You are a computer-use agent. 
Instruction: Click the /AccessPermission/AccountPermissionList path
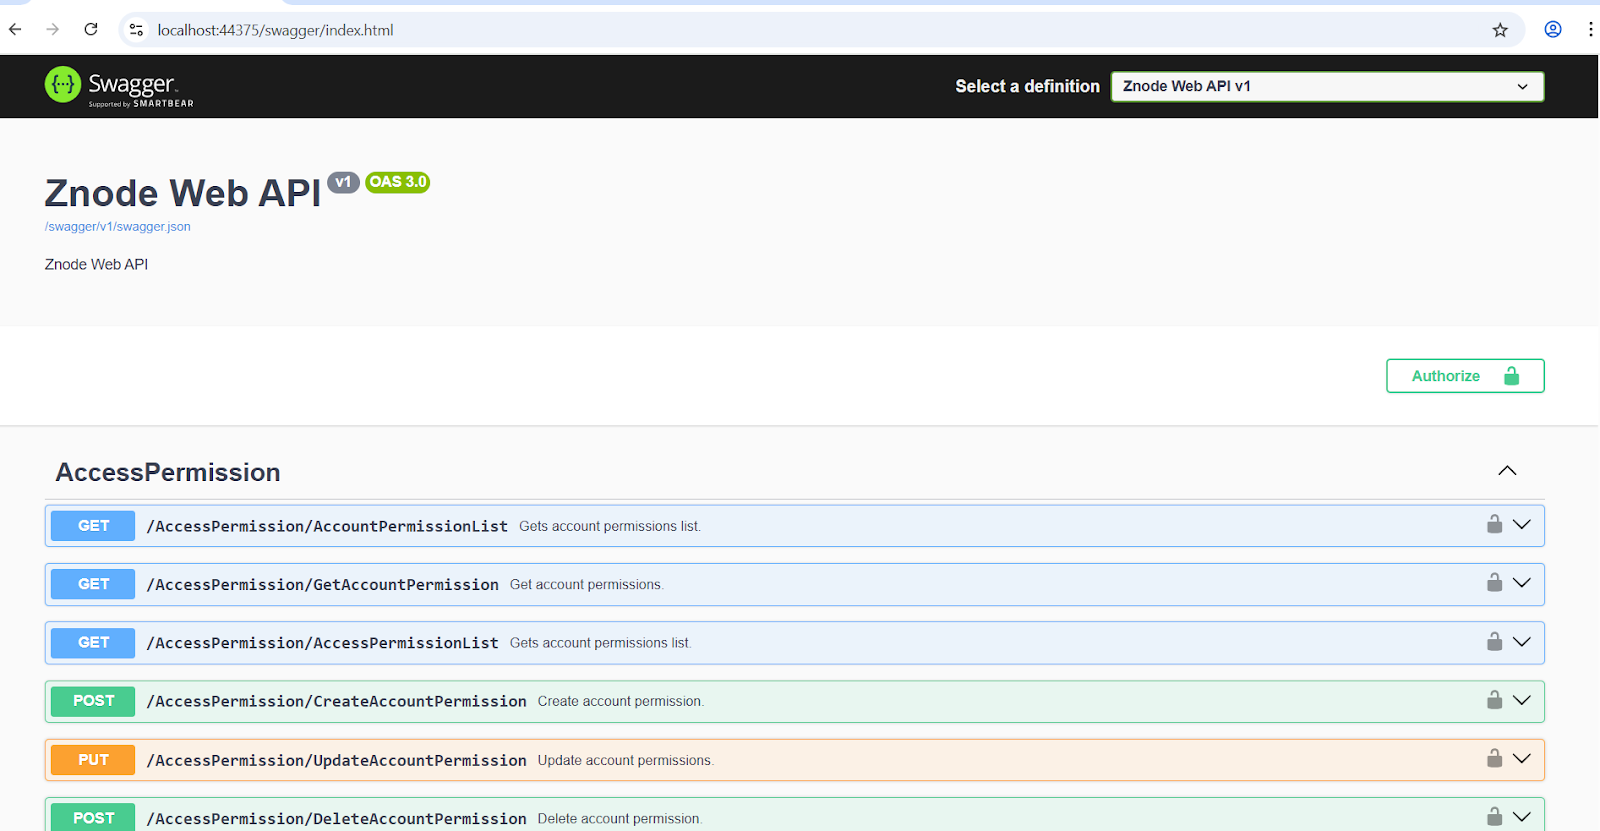(327, 526)
